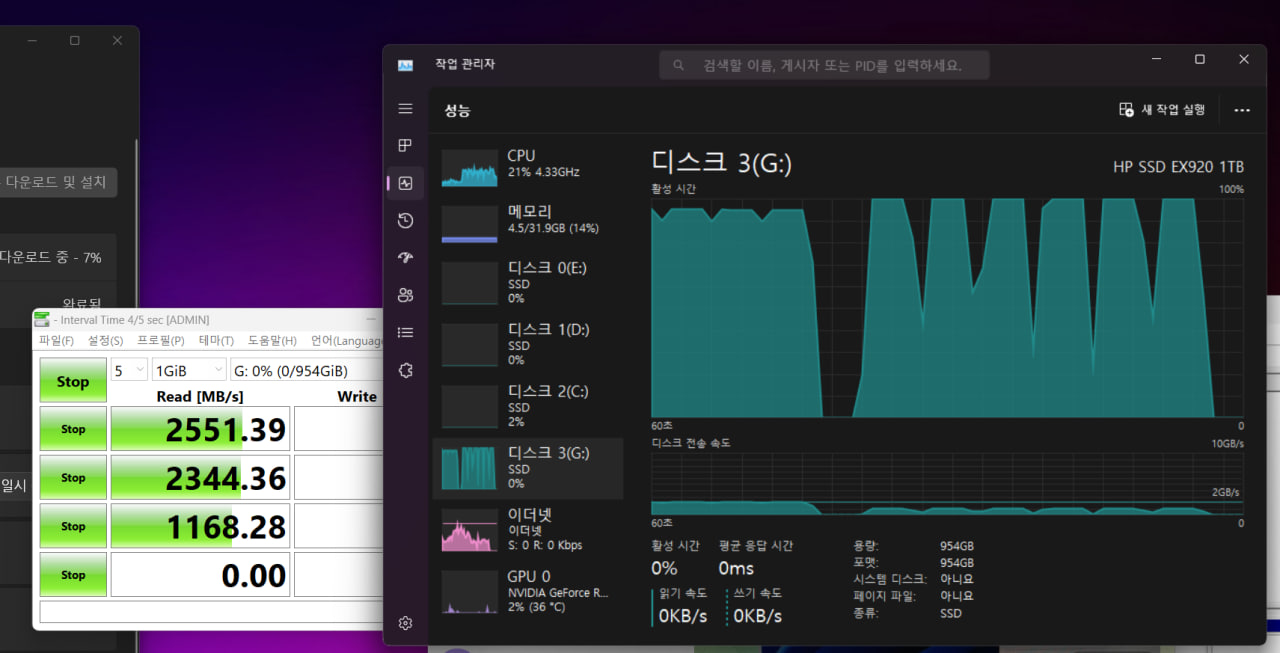Click the 0.00 read result cell

click(x=200, y=575)
